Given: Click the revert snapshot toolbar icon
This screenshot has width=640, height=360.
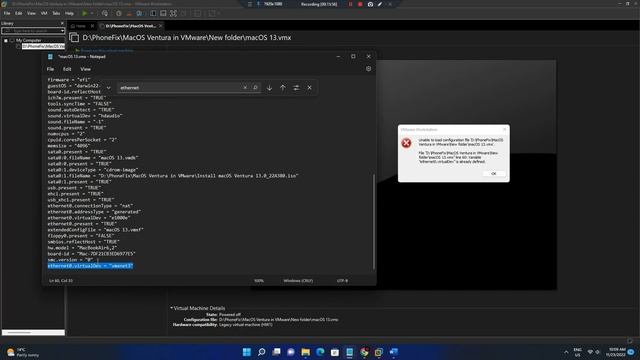Looking at the screenshot, I should (129, 13).
